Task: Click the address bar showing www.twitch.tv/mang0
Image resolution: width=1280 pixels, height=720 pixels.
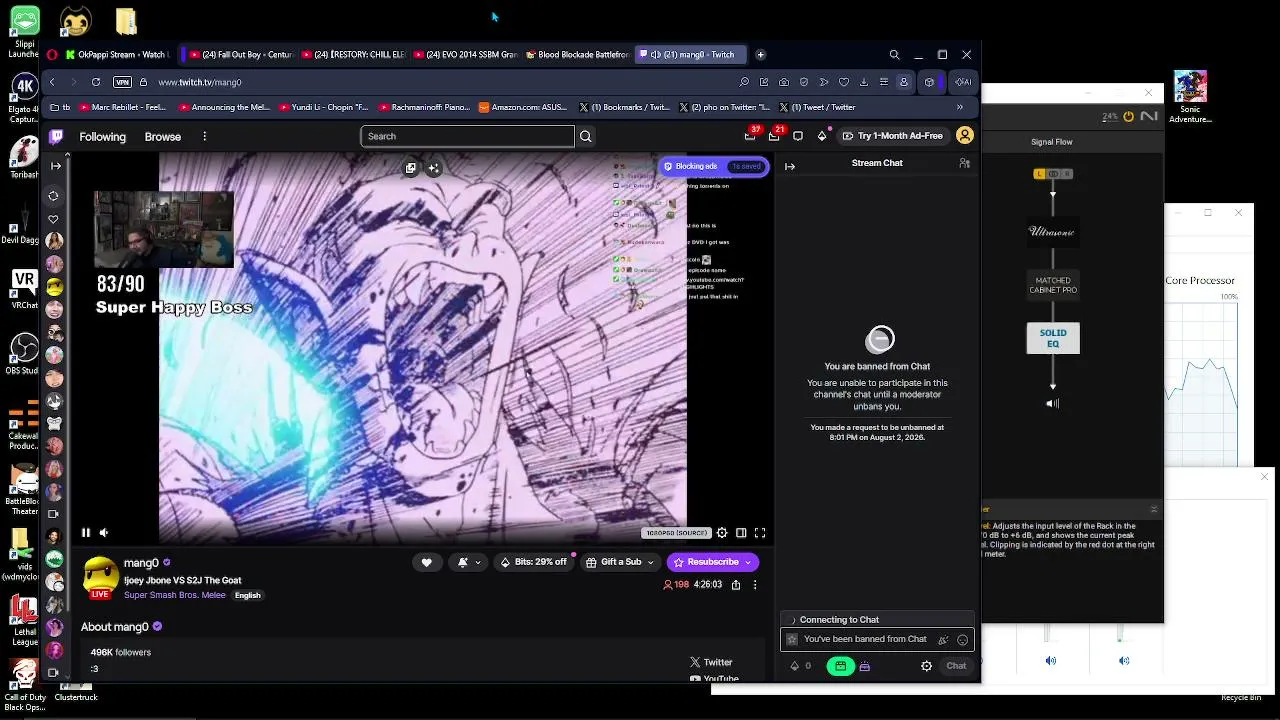Action: tap(200, 82)
